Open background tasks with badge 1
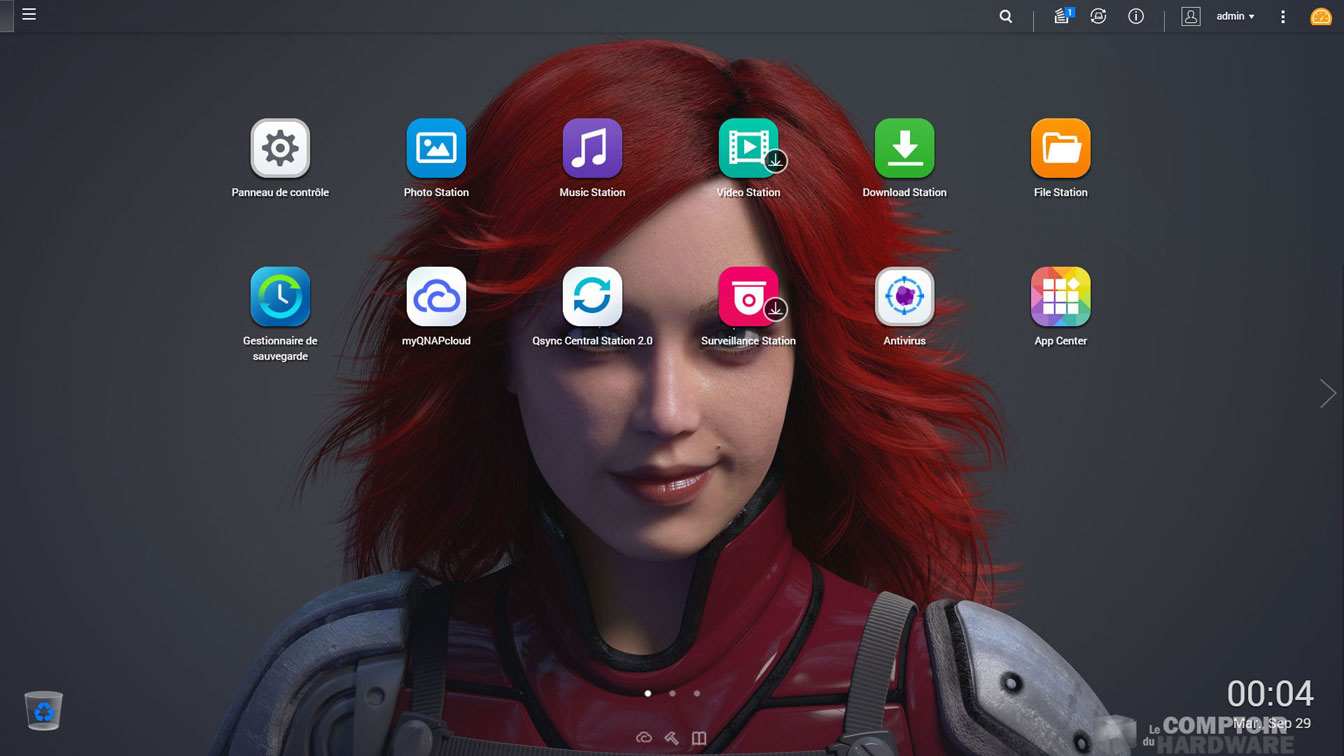Screen dimensions: 1344x756 coord(1062,16)
